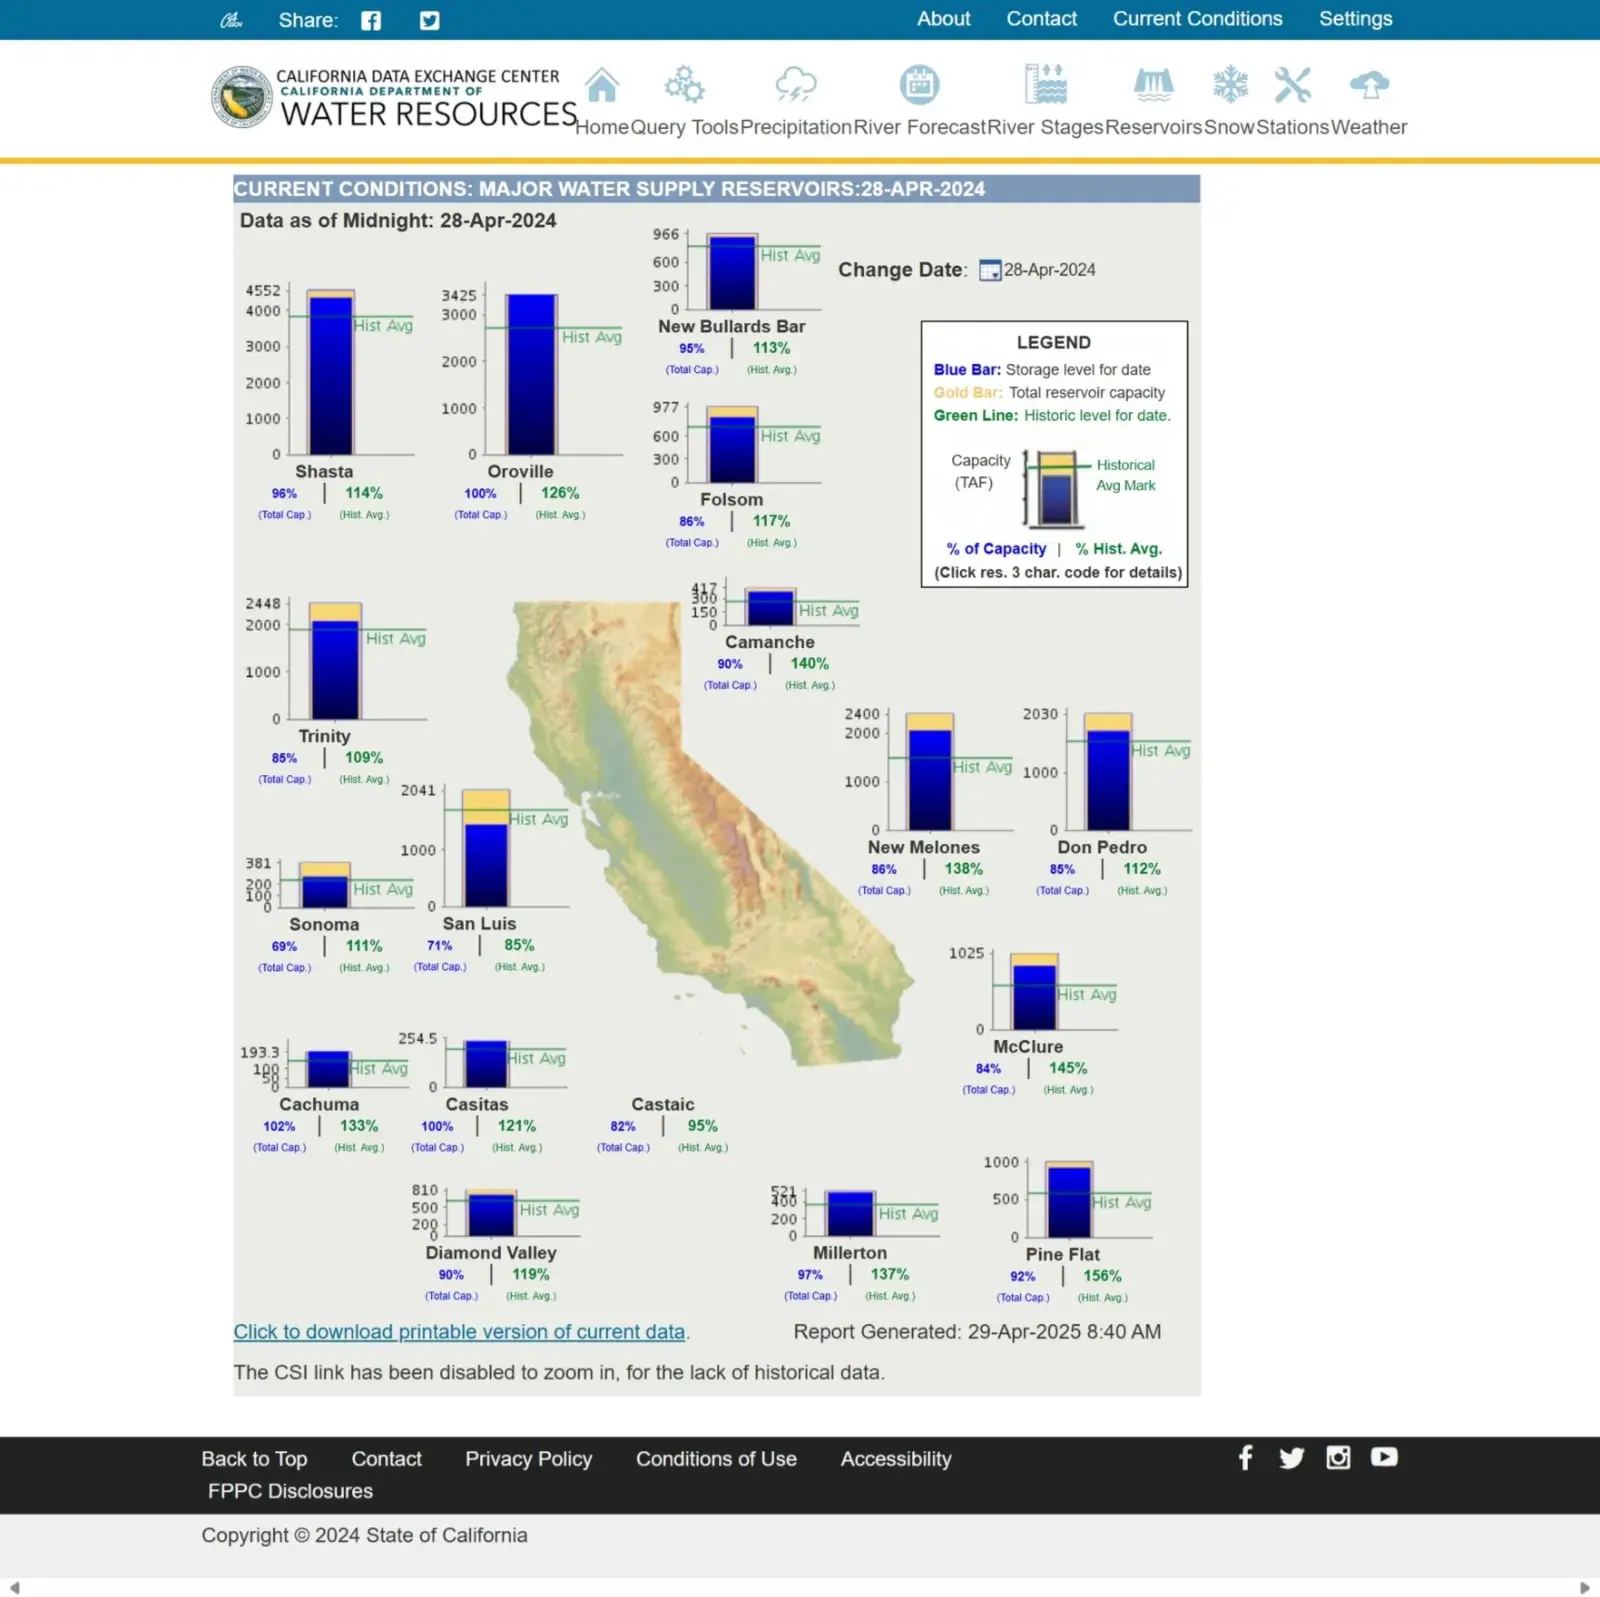
Task: Share page on Facebook
Action: 370,19
